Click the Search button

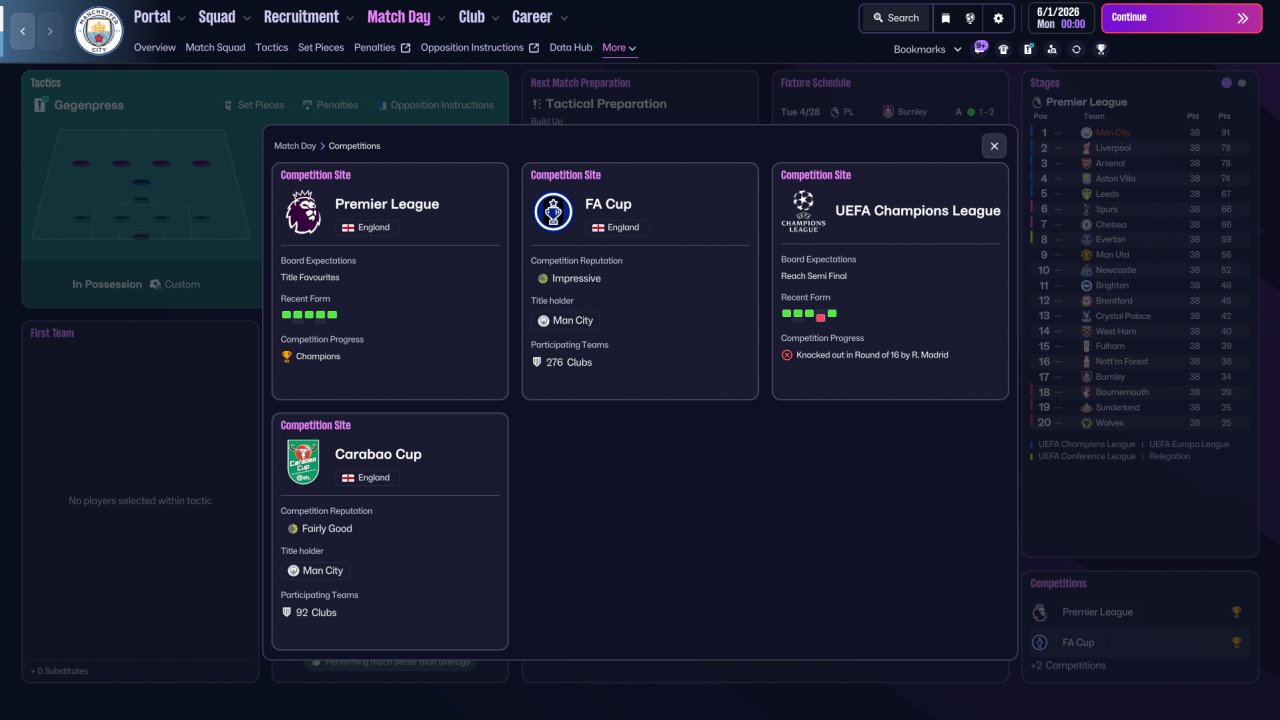point(895,18)
